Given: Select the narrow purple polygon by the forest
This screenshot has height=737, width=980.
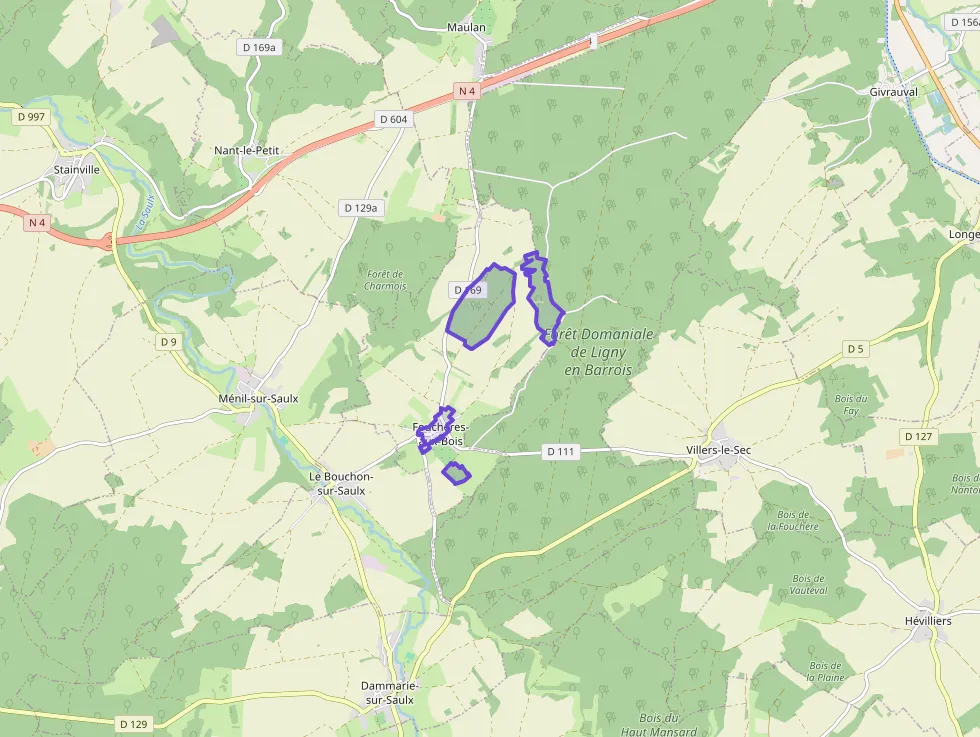Looking at the screenshot, I should point(542,298).
